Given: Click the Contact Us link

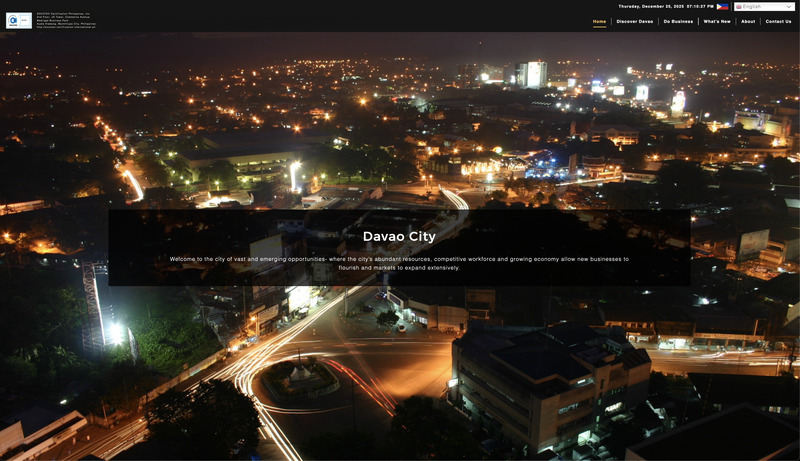Looking at the screenshot, I should 778,21.
